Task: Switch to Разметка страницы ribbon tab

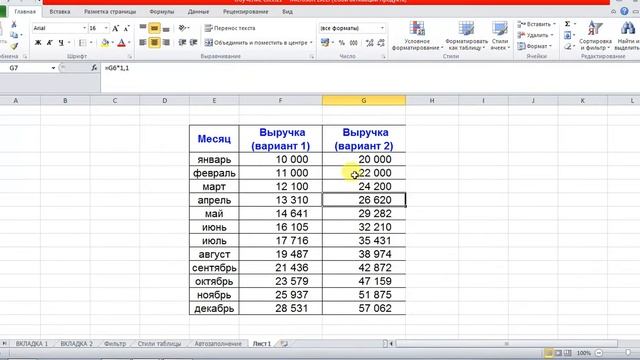Action: [x=110, y=12]
